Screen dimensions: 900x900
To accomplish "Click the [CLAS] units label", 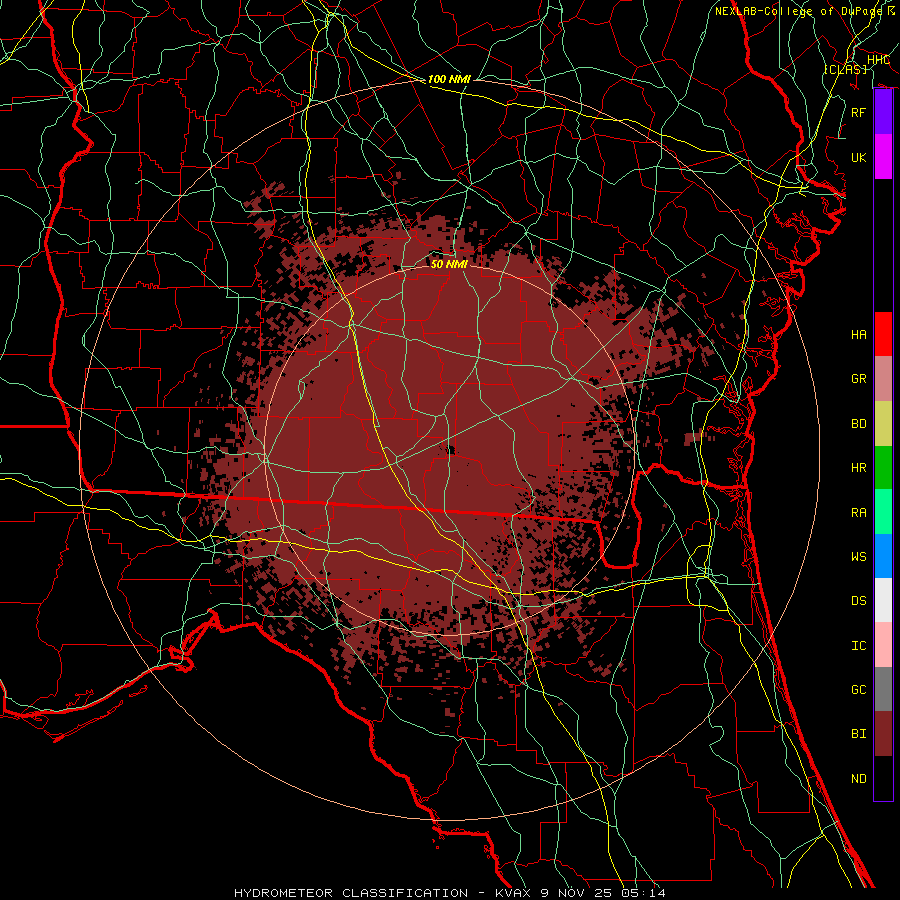I will tap(845, 69).
